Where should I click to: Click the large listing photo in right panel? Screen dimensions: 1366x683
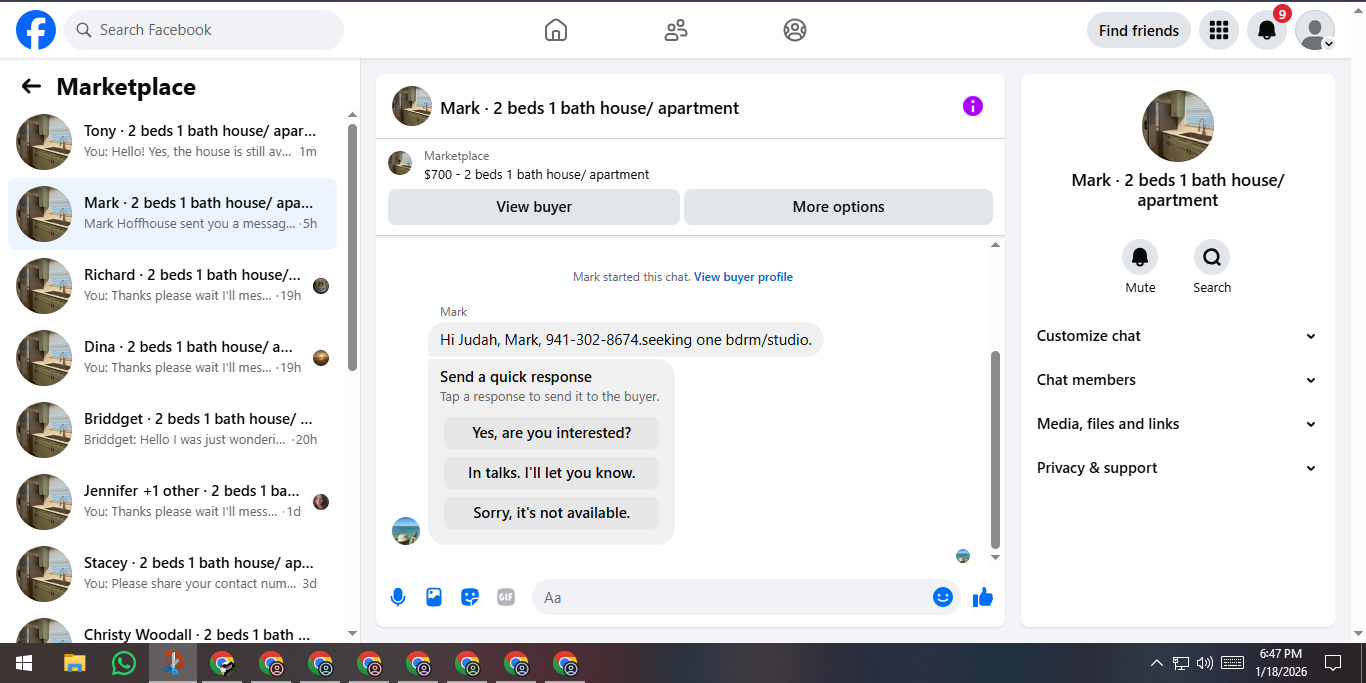[x=1178, y=126]
